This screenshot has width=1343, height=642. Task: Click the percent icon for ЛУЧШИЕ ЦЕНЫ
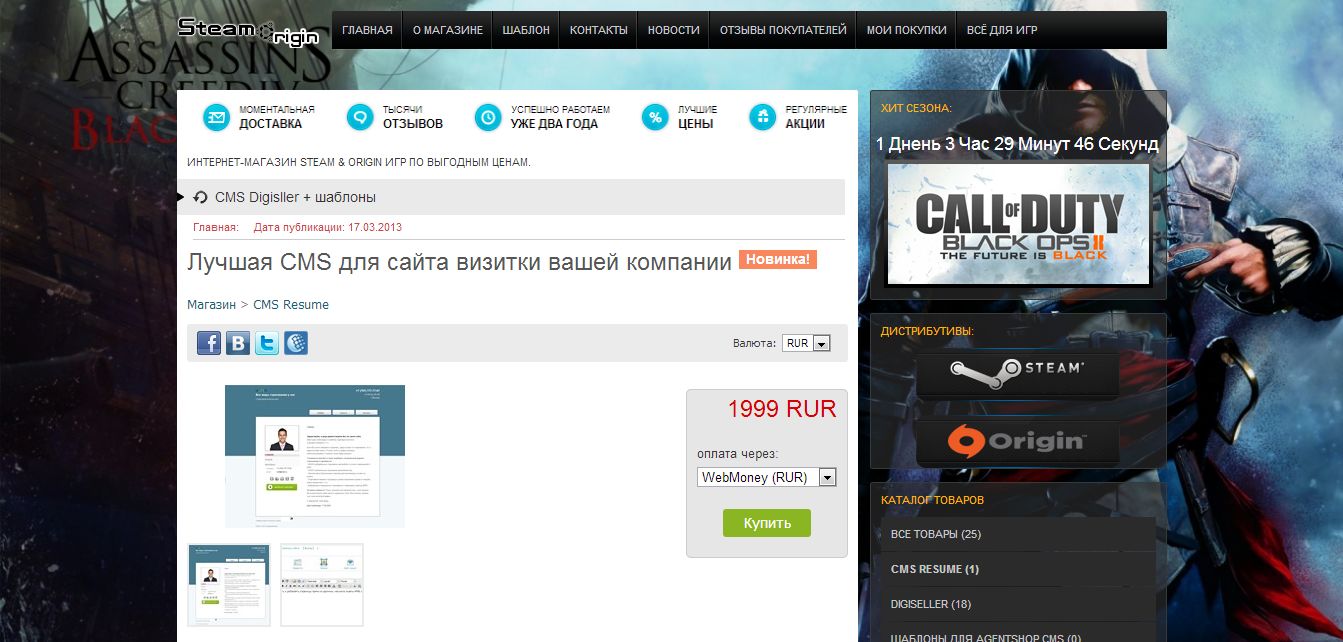point(655,117)
